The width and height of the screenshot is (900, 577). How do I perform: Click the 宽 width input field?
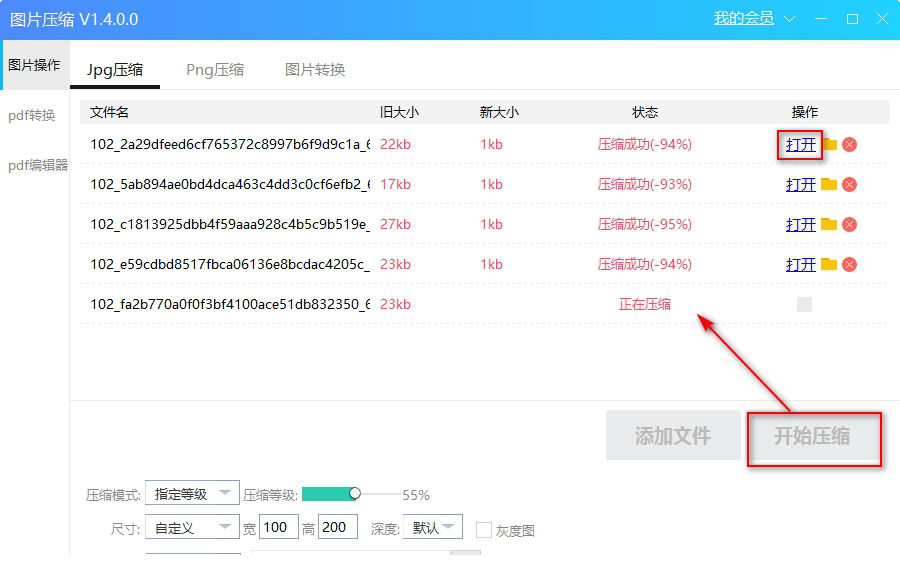(x=279, y=527)
